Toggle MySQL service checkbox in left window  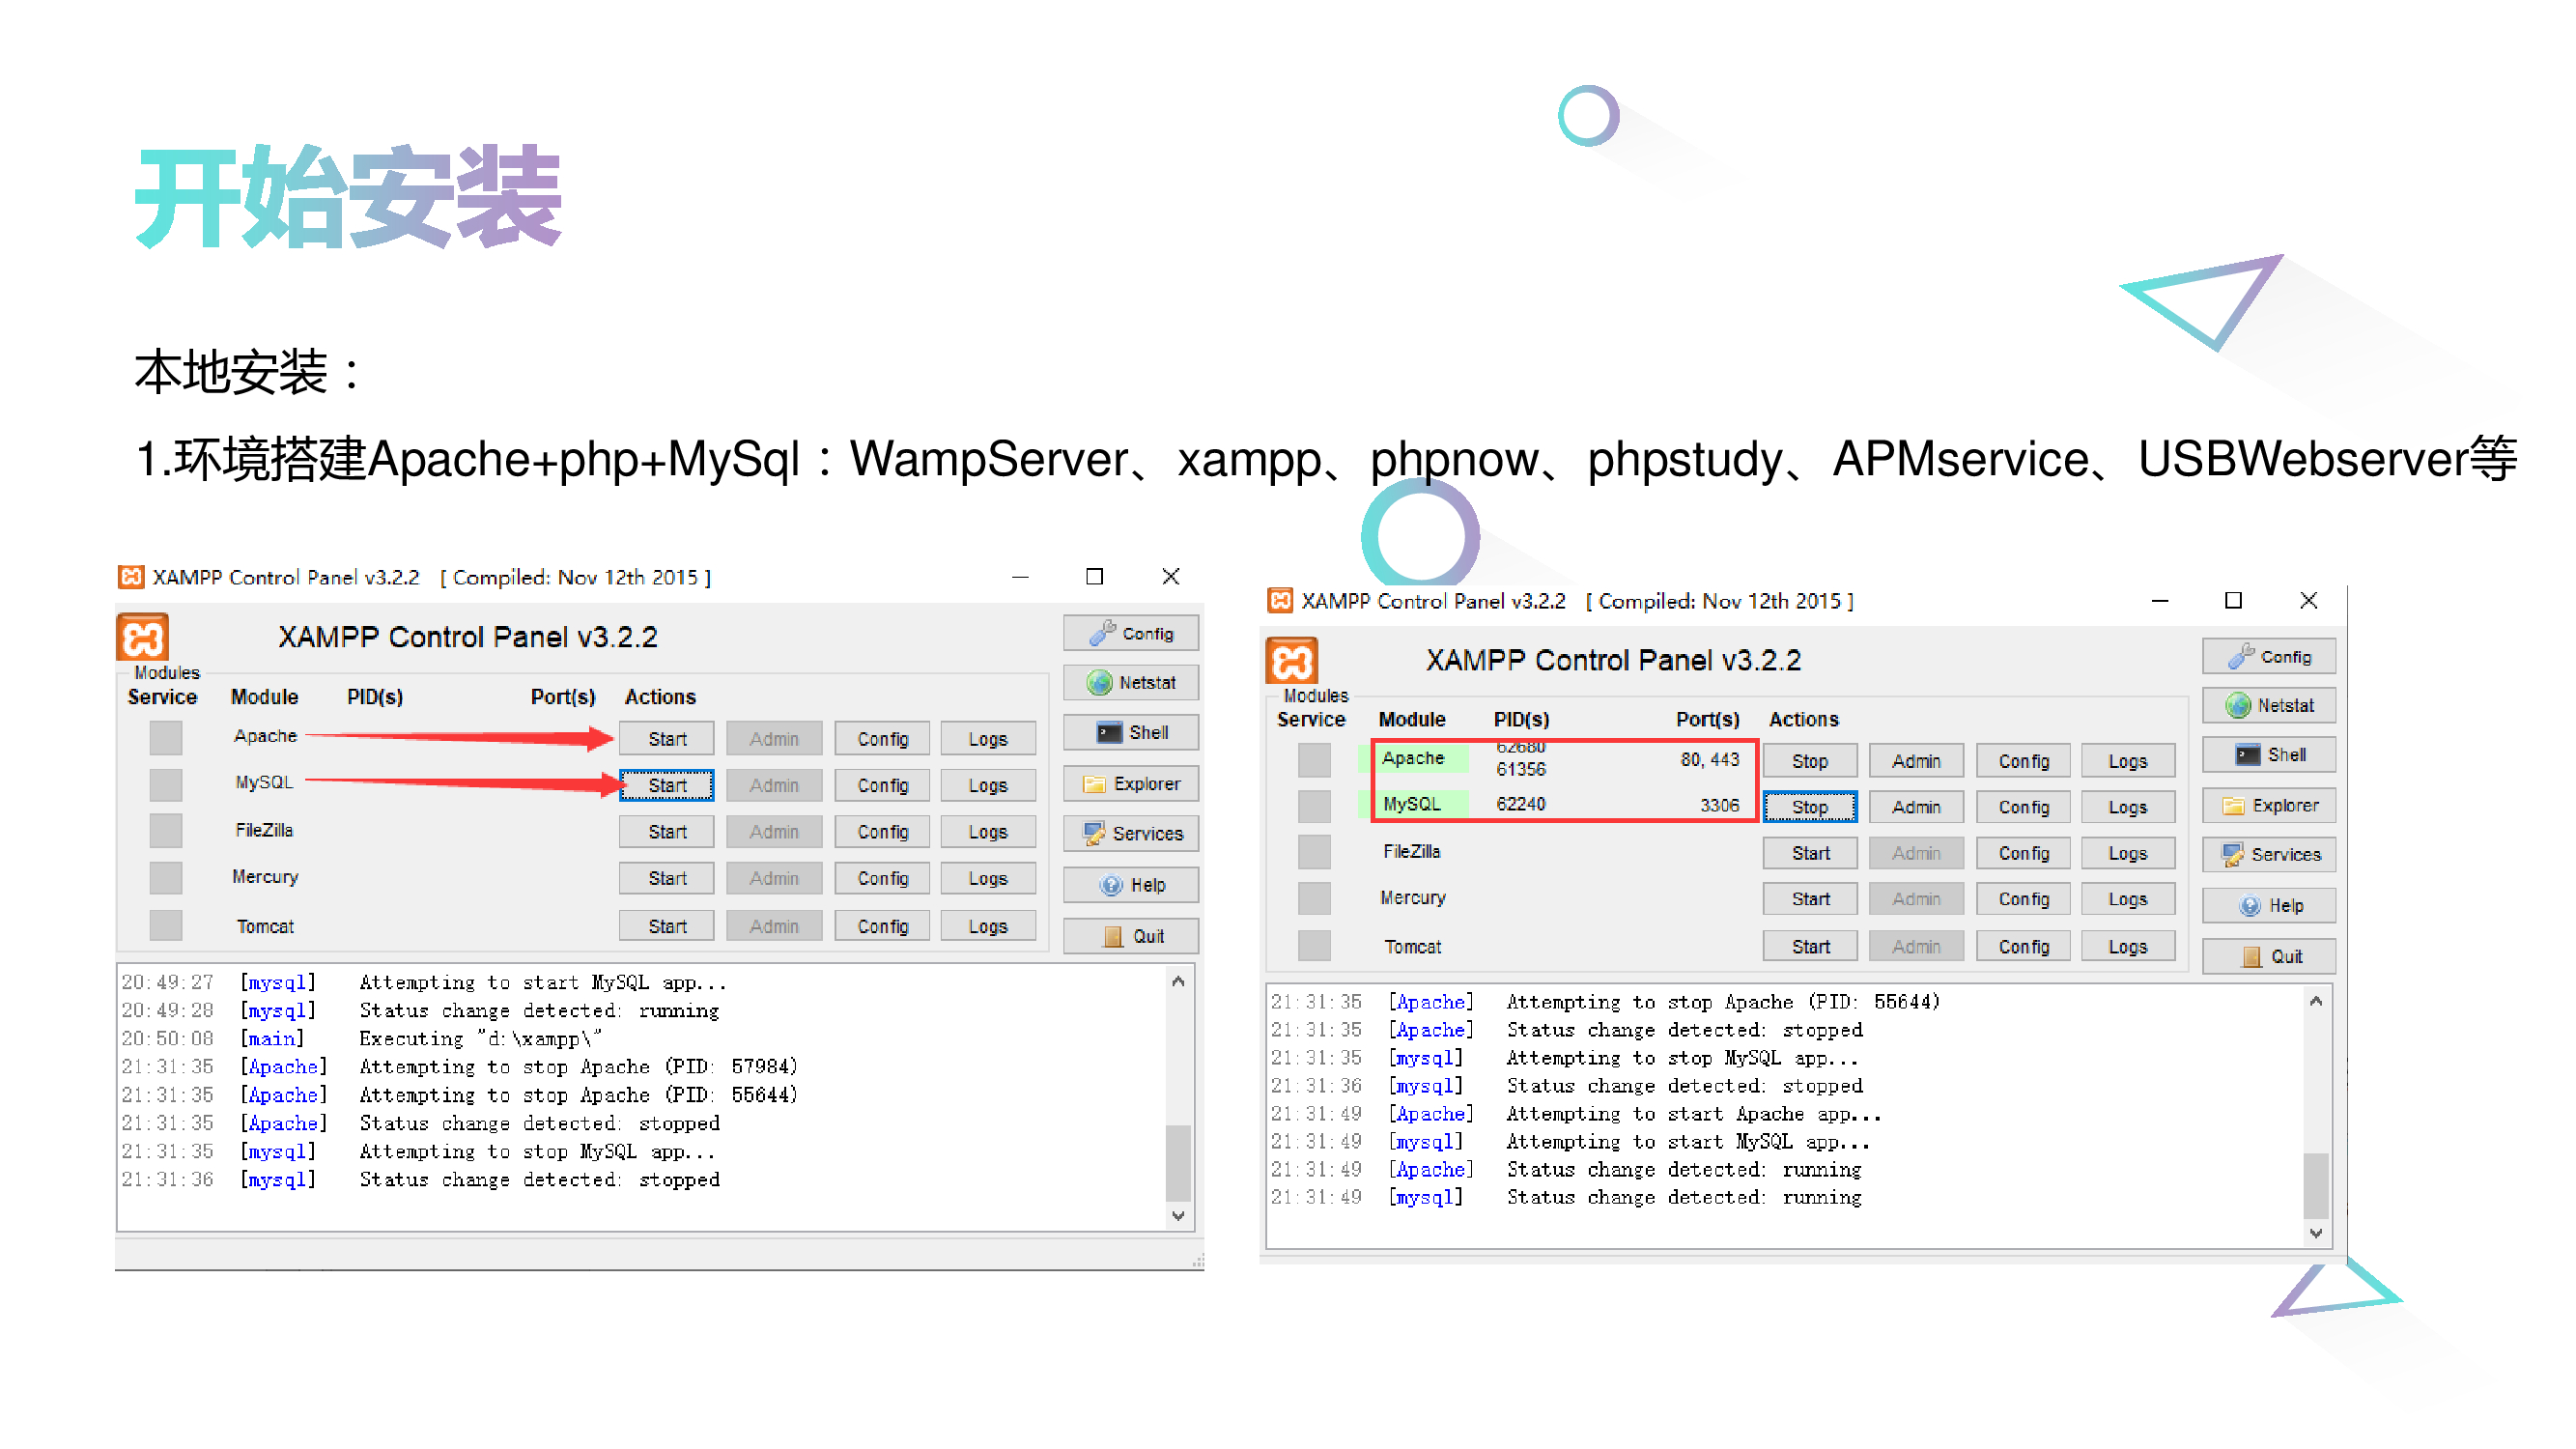click(166, 785)
